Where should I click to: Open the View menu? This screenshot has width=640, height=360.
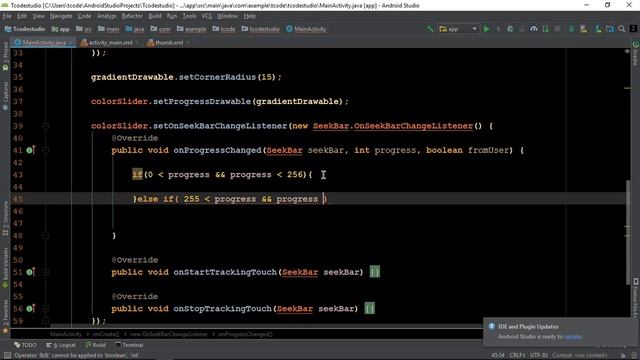pyautogui.click(x=38, y=16)
